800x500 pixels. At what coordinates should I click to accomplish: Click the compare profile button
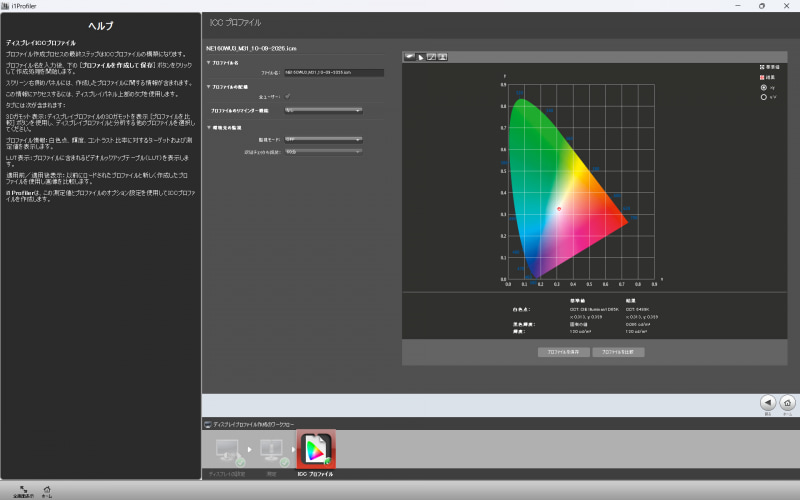618,352
